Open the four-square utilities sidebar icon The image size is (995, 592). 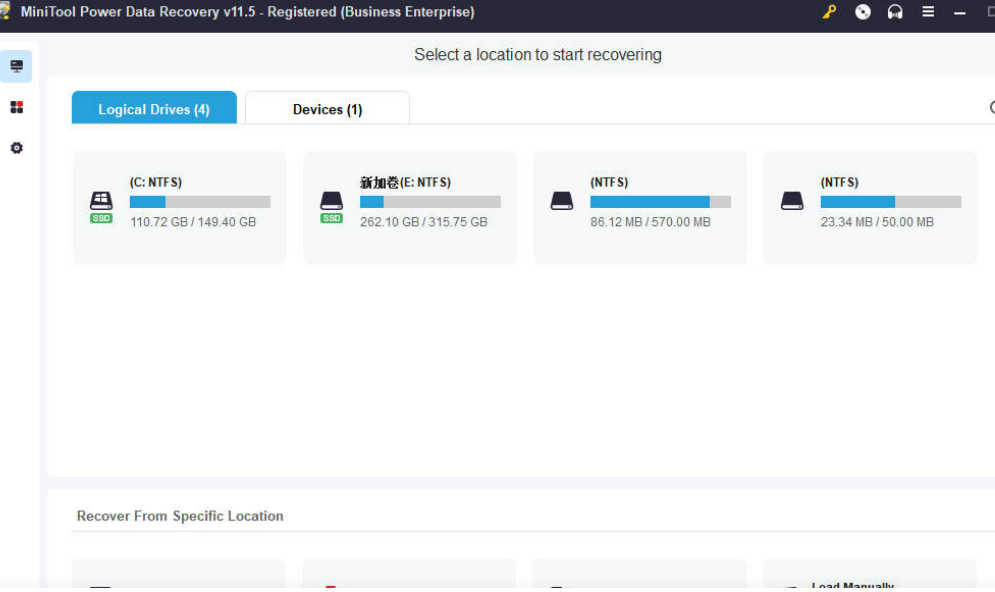pyautogui.click(x=16, y=107)
